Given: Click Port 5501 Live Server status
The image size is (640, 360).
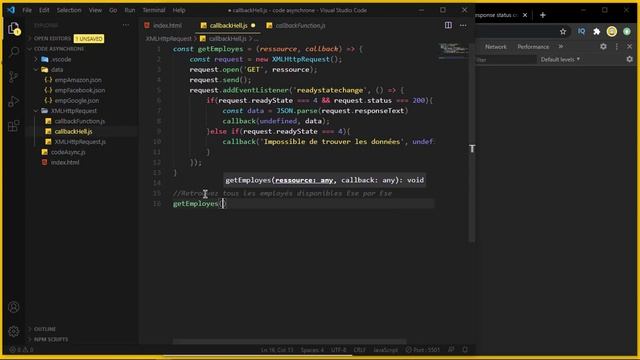Looking at the screenshot, I should [423, 350].
